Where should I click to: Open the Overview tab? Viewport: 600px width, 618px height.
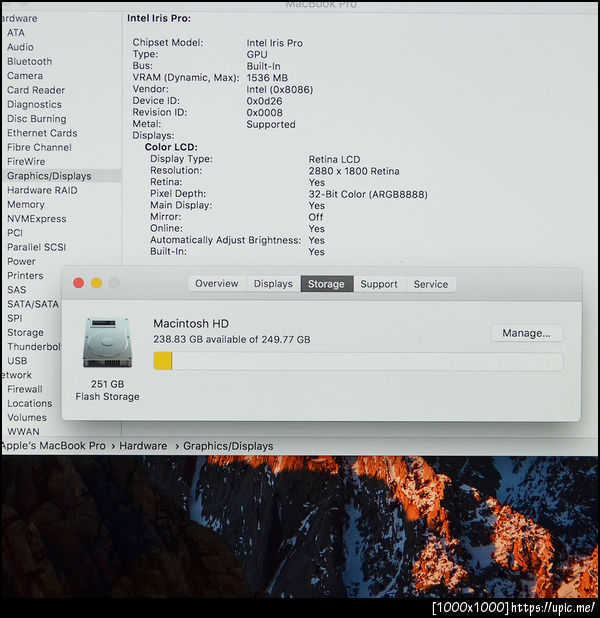[216, 284]
